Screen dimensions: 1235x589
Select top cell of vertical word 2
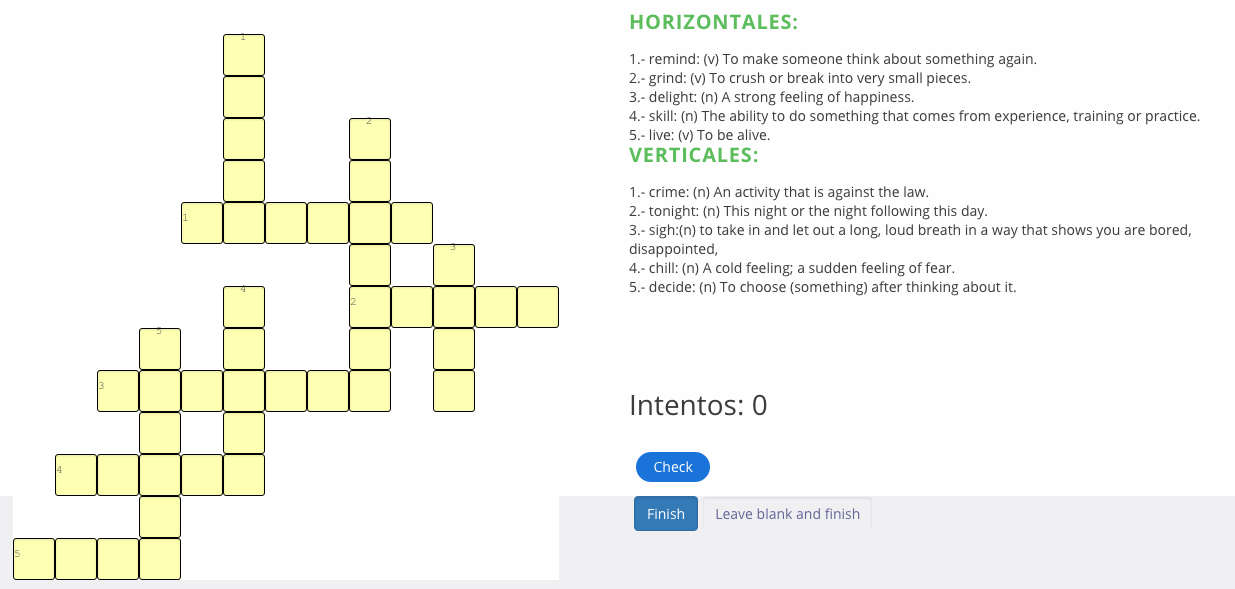[370, 139]
